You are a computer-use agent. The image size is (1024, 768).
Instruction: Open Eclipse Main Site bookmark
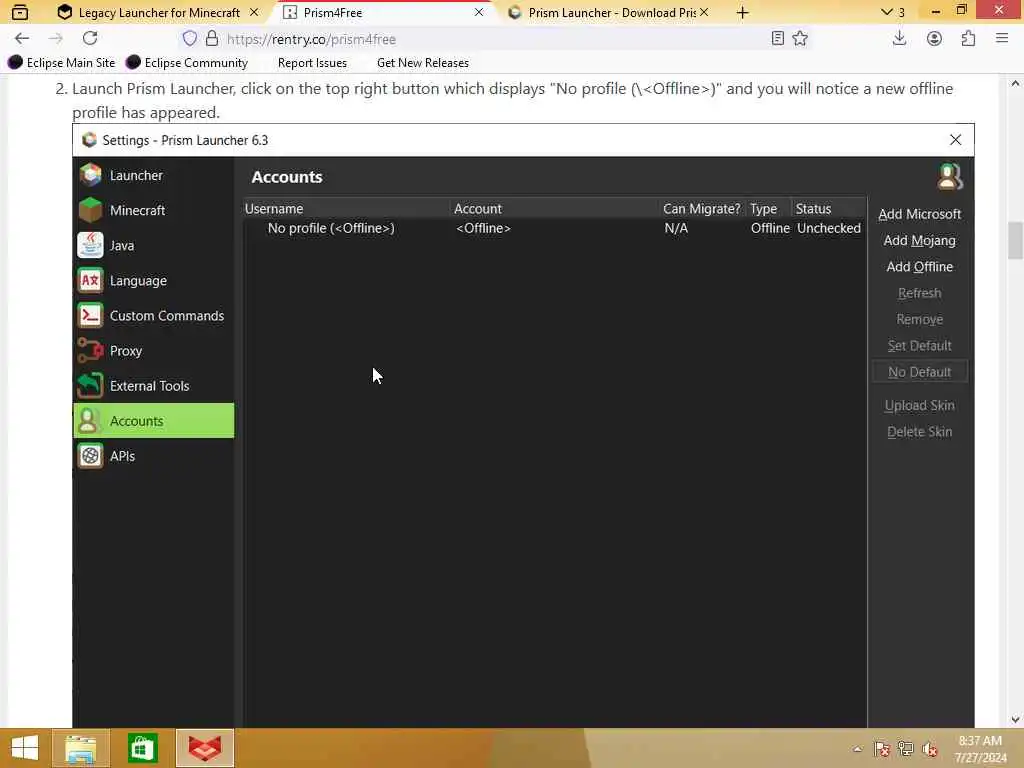point(61,63)
